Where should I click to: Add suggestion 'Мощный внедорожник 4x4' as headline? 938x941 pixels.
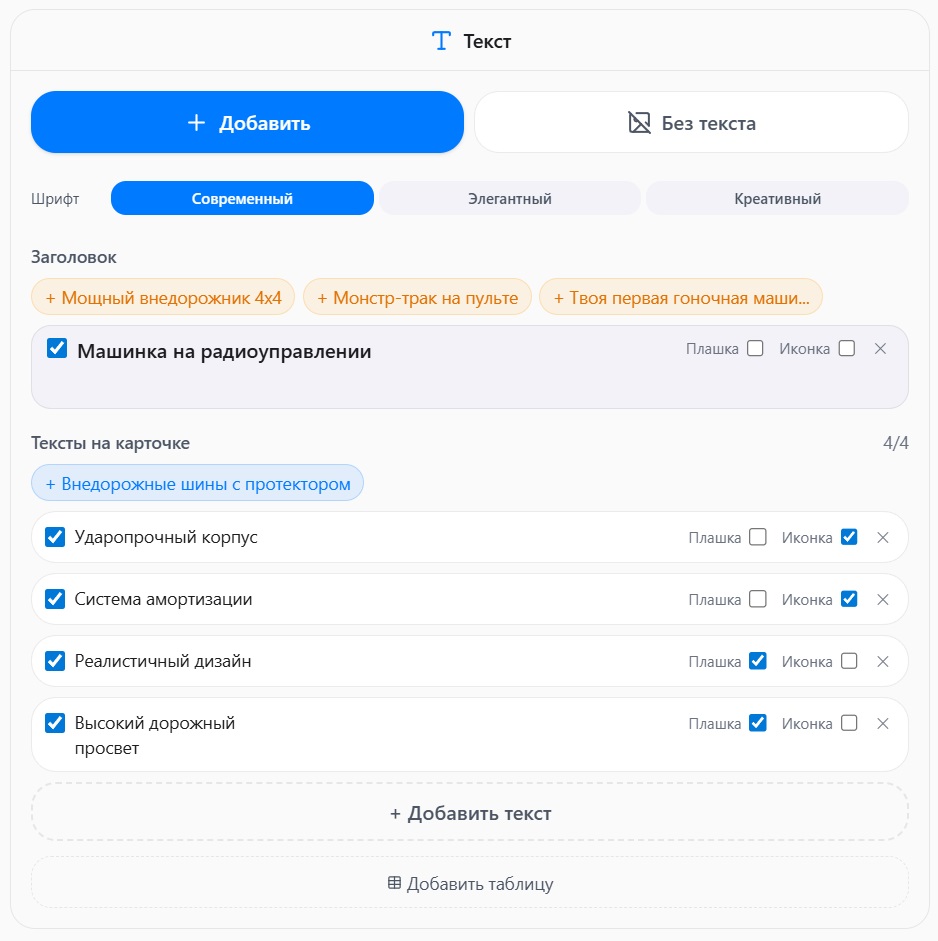tap(163, 298)
